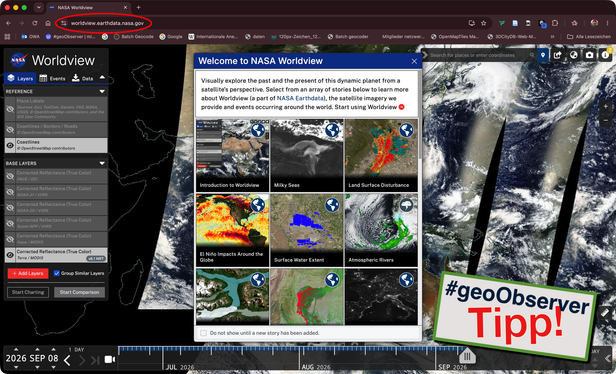Show more bookmarks with double chevron

(x=552, y=37)
